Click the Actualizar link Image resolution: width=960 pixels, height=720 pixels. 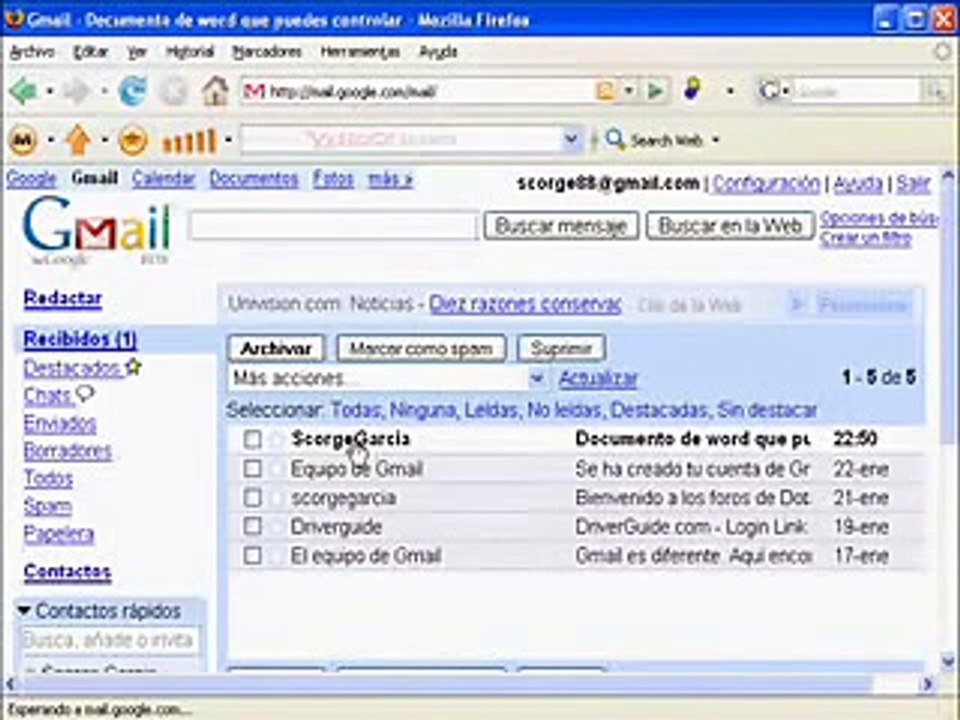tap(598, 379)
